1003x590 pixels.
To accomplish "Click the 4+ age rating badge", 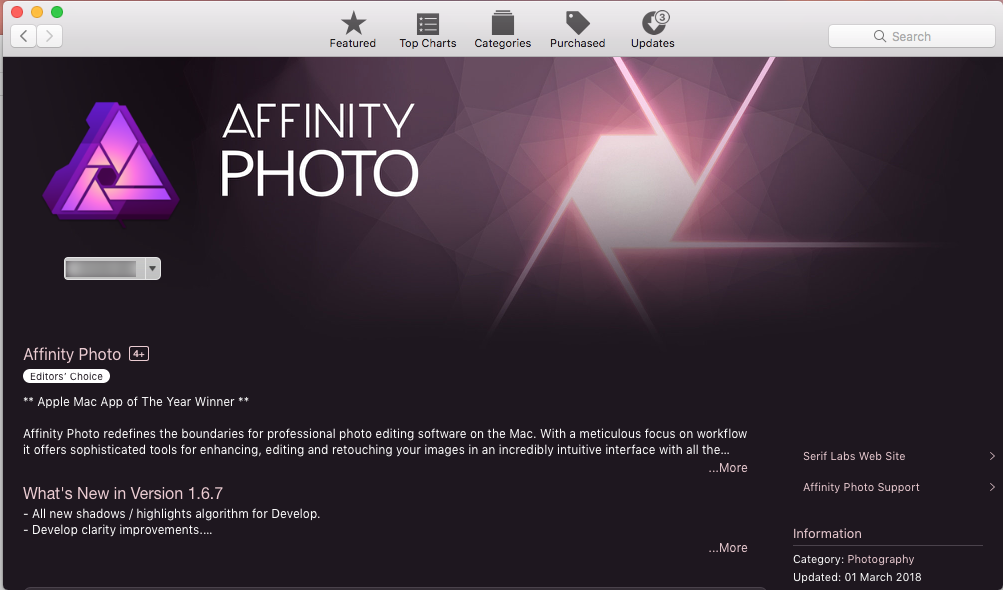I will click(x=139, y=354).
